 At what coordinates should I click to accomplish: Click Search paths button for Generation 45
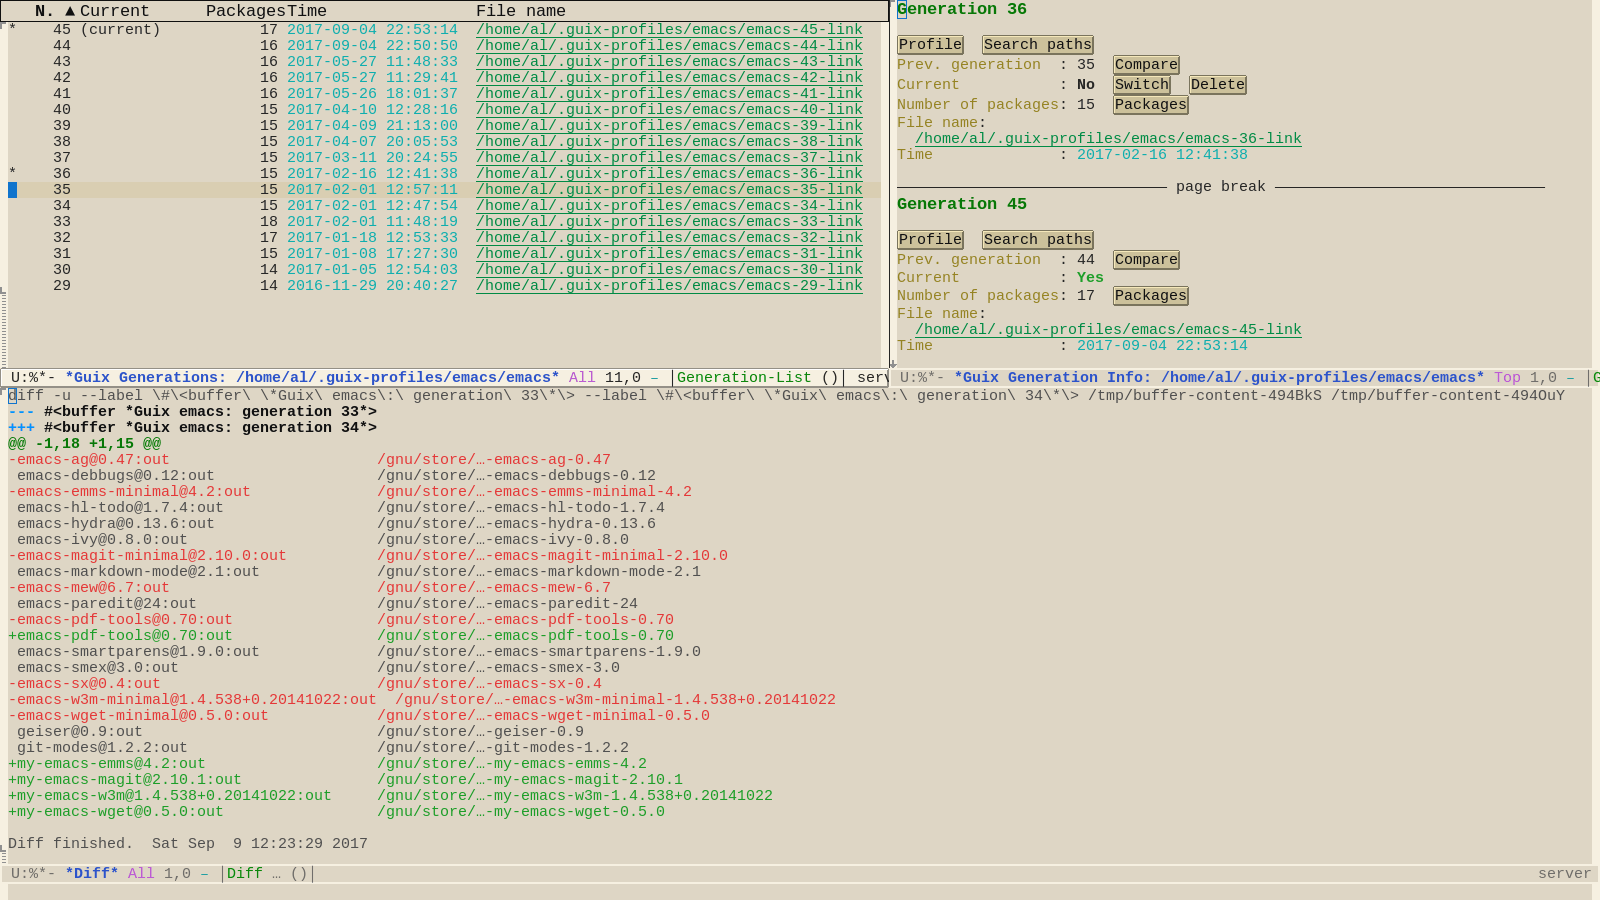pos(1037,240)
